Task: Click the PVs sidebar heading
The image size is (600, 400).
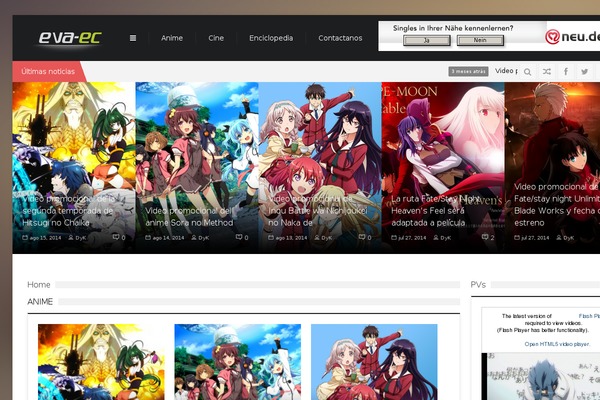Action: tap(478, 285)
